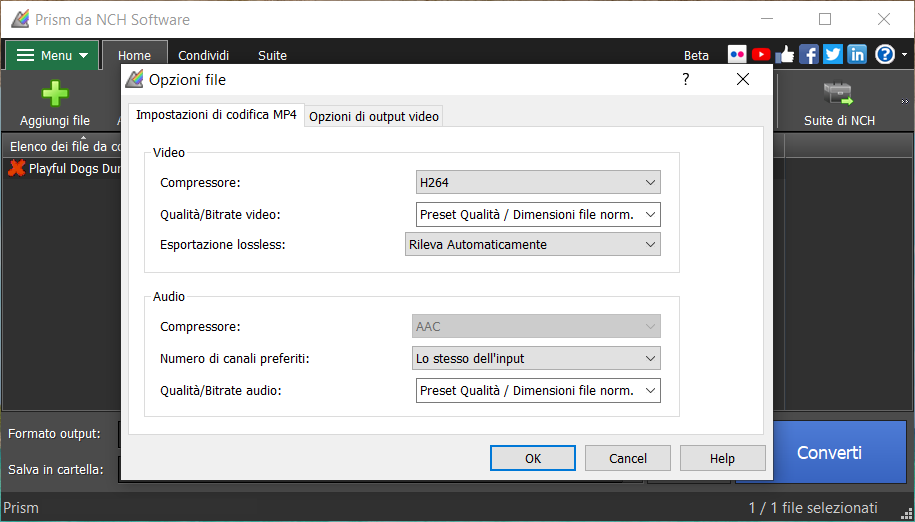Screen dimensions: 915x522
Task: Click the blue help question icon
Action: tap(885, 55)
